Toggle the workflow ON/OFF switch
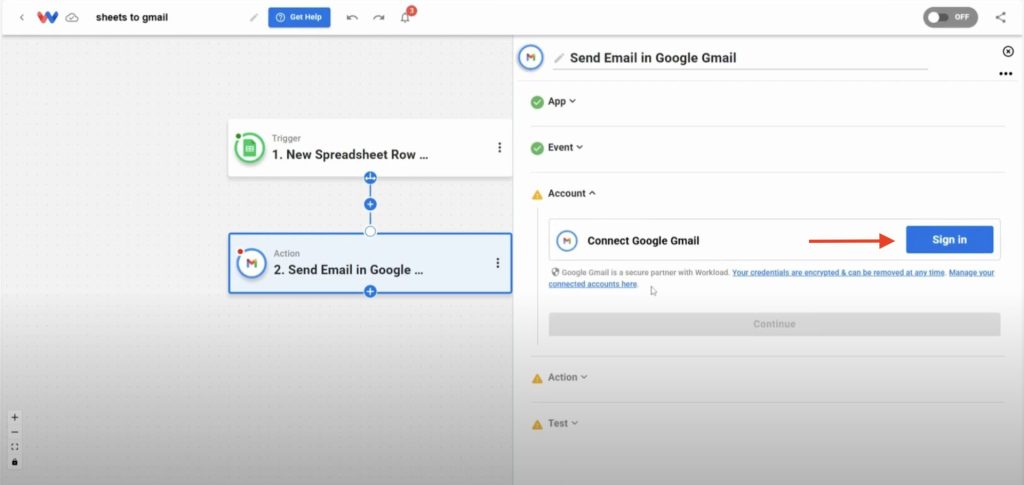 tap(950, 18)
